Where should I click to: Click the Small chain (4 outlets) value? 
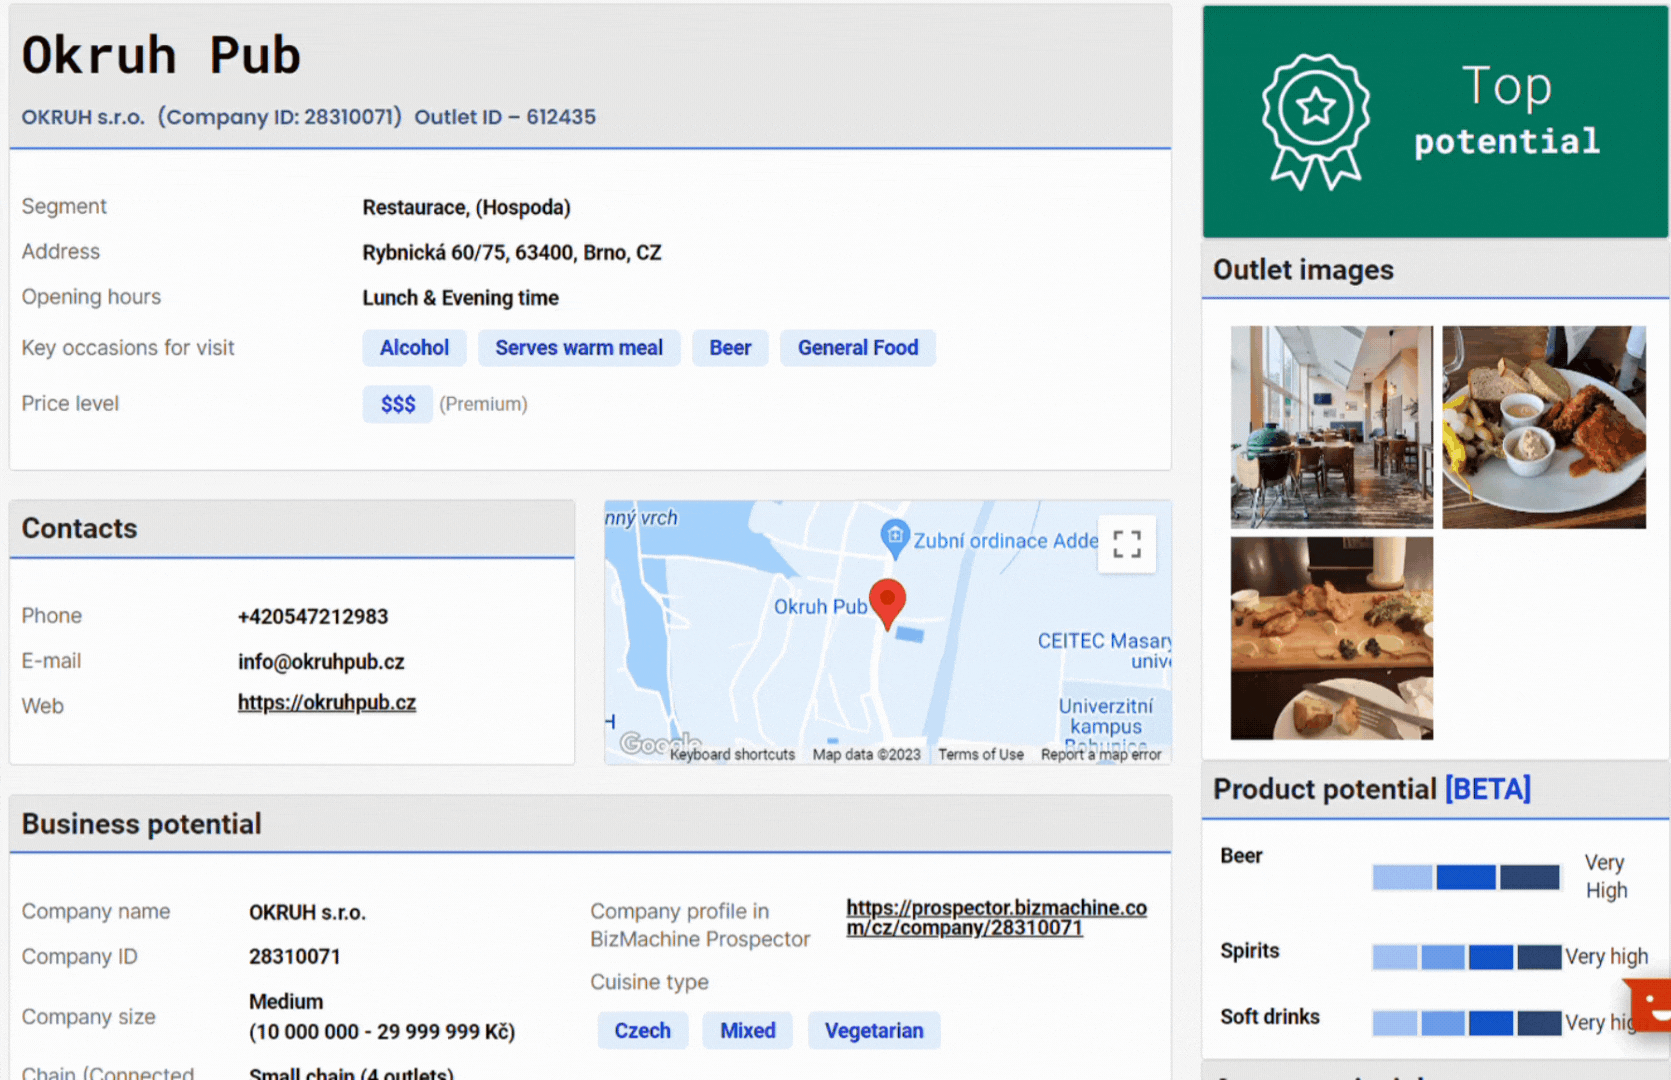click(x=351, y=1072)
